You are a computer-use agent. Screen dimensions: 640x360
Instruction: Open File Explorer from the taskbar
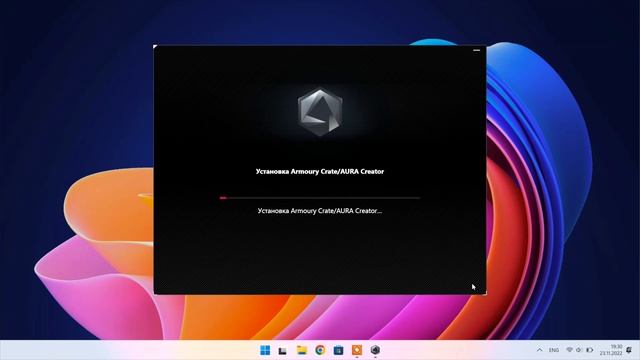302,350
